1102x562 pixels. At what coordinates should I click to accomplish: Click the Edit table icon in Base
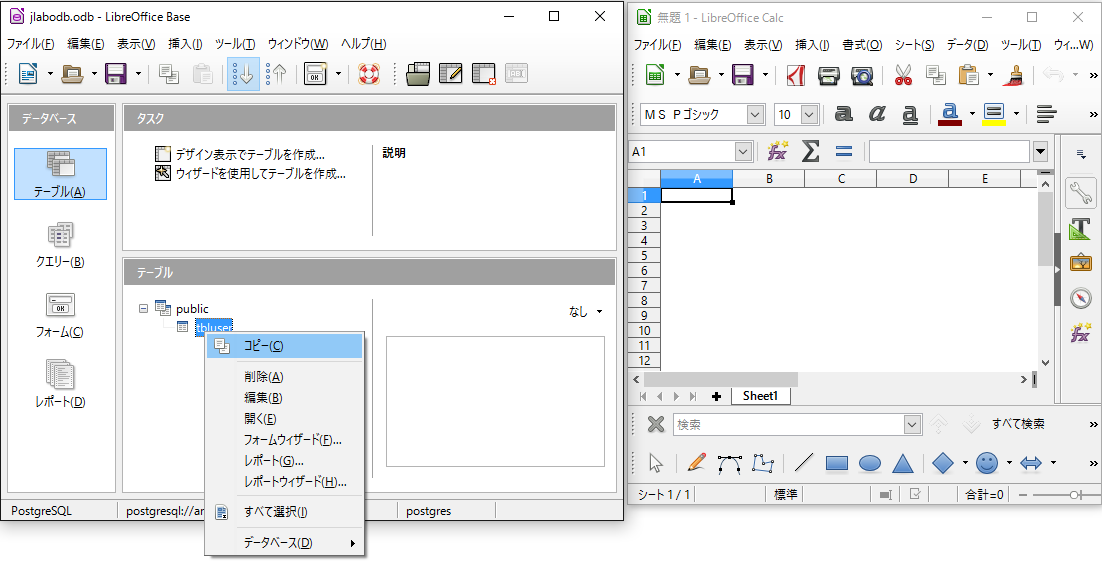pyautogui.click(x=450, y=74)
